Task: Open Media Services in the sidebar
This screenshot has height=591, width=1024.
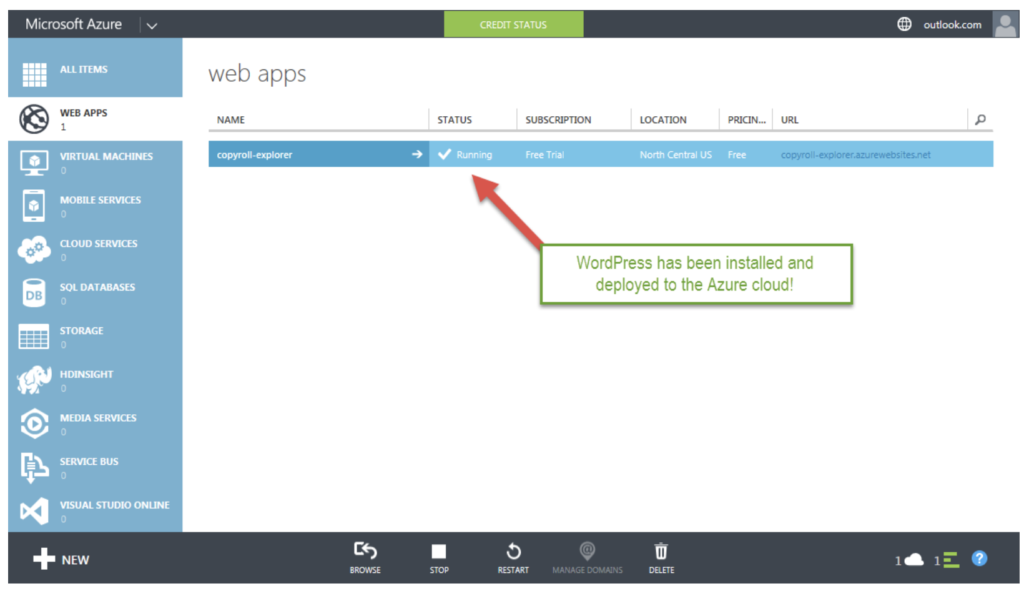Action: click(x=95, y=424)
